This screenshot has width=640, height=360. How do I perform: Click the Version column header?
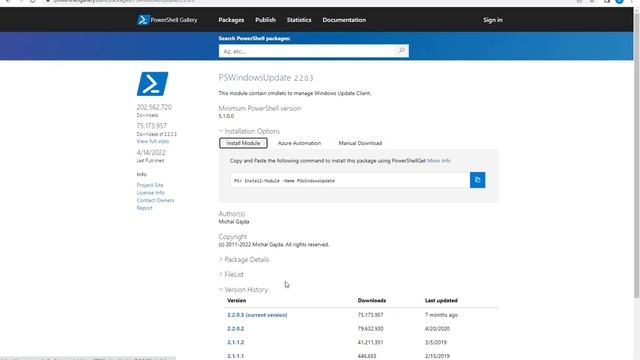click(x=237, y=300)
